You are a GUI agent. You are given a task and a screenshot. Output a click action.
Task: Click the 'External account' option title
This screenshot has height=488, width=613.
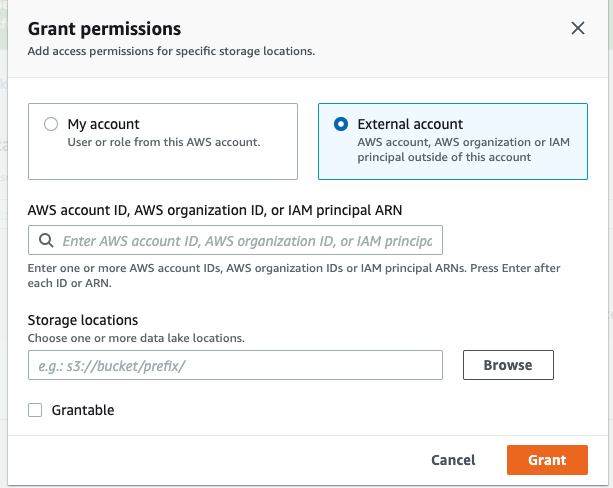click(410, 125)
